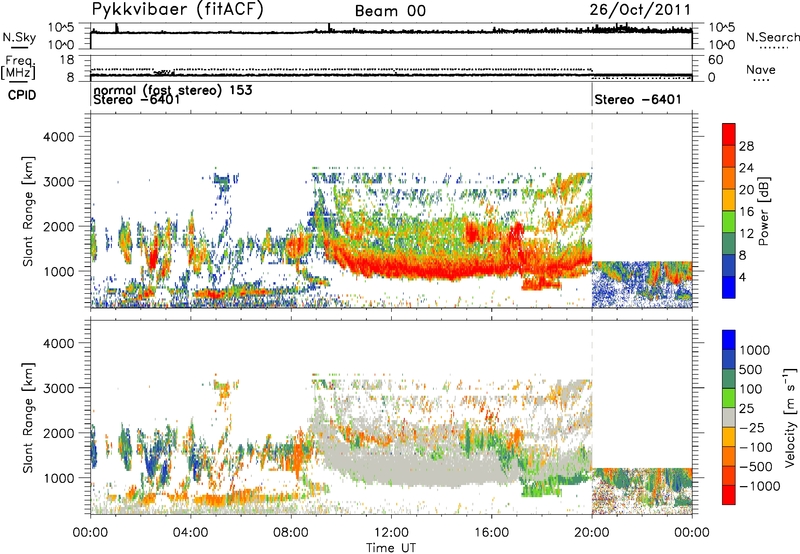
Task: Click the '60' Nave axis tick
Action: point(715,60)
